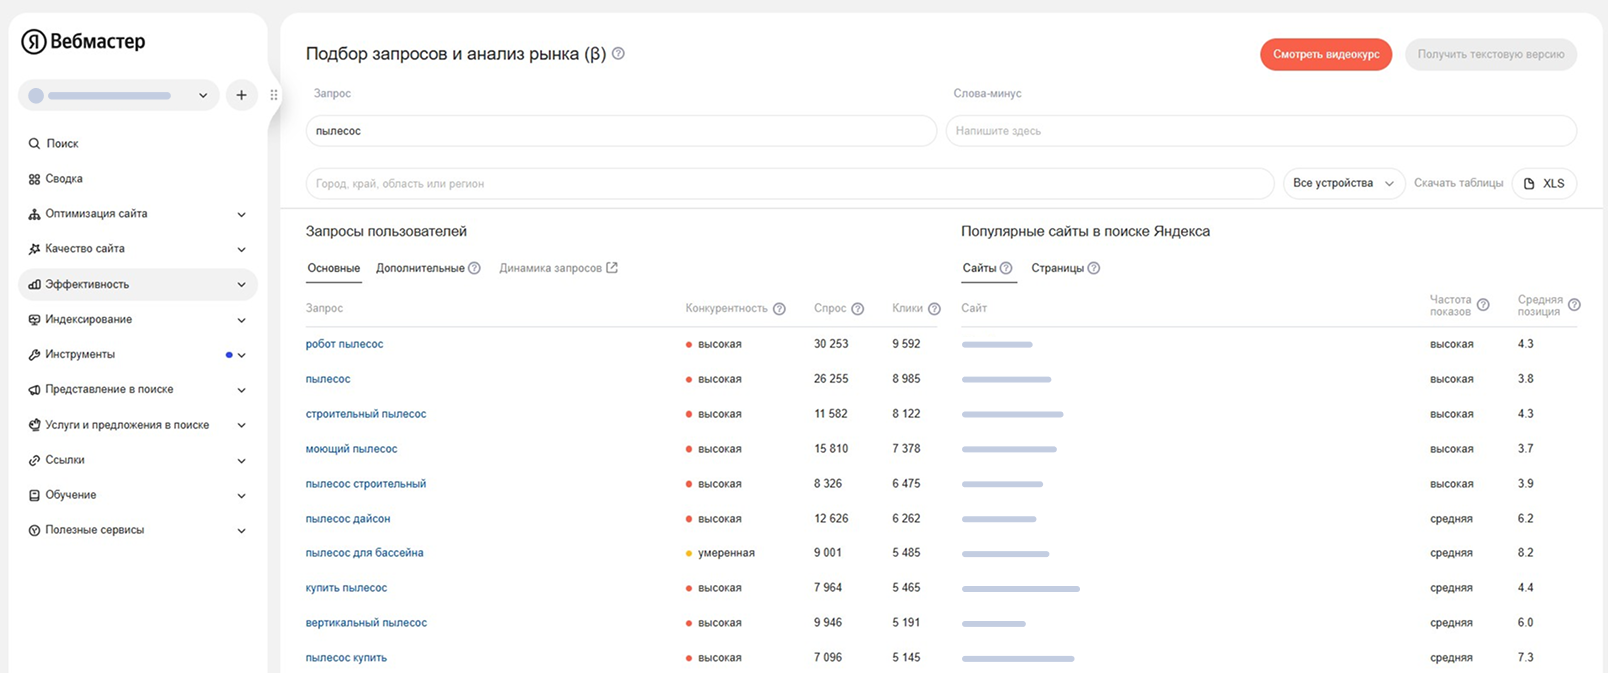Click the Запрос field containing пылесос

click(621, 131)
